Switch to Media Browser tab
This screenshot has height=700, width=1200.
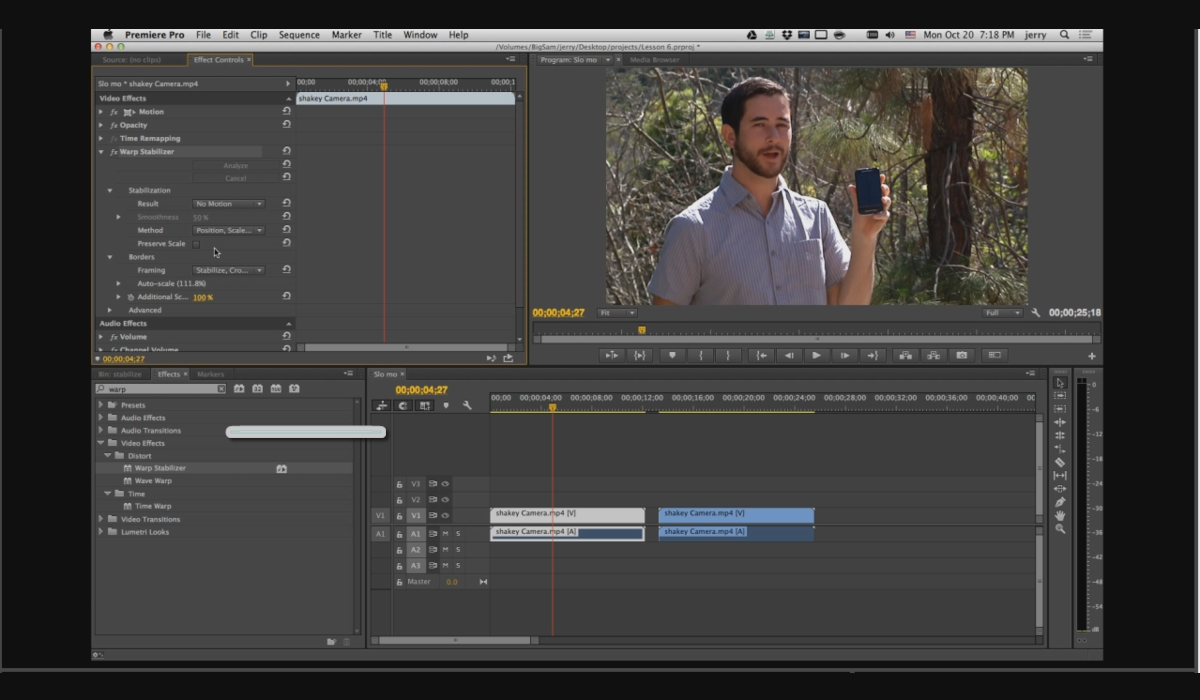coord(654,60)
